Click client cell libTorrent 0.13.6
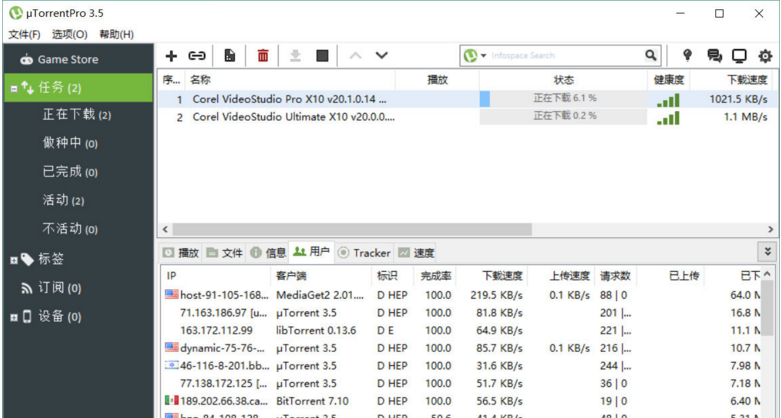This screenshot has width=781, height=418. (x=316, y=330)
